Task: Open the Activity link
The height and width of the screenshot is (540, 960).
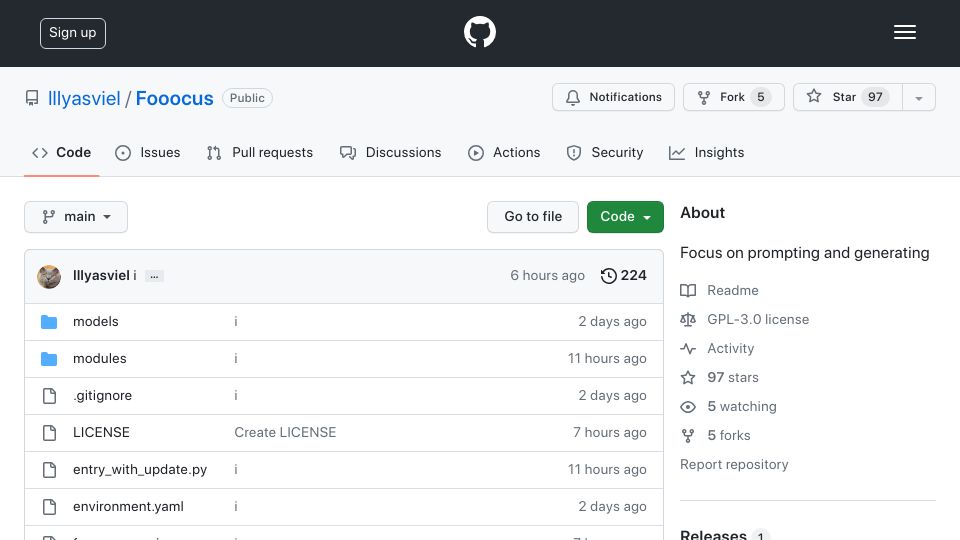Action: click(x=730, y=348)
